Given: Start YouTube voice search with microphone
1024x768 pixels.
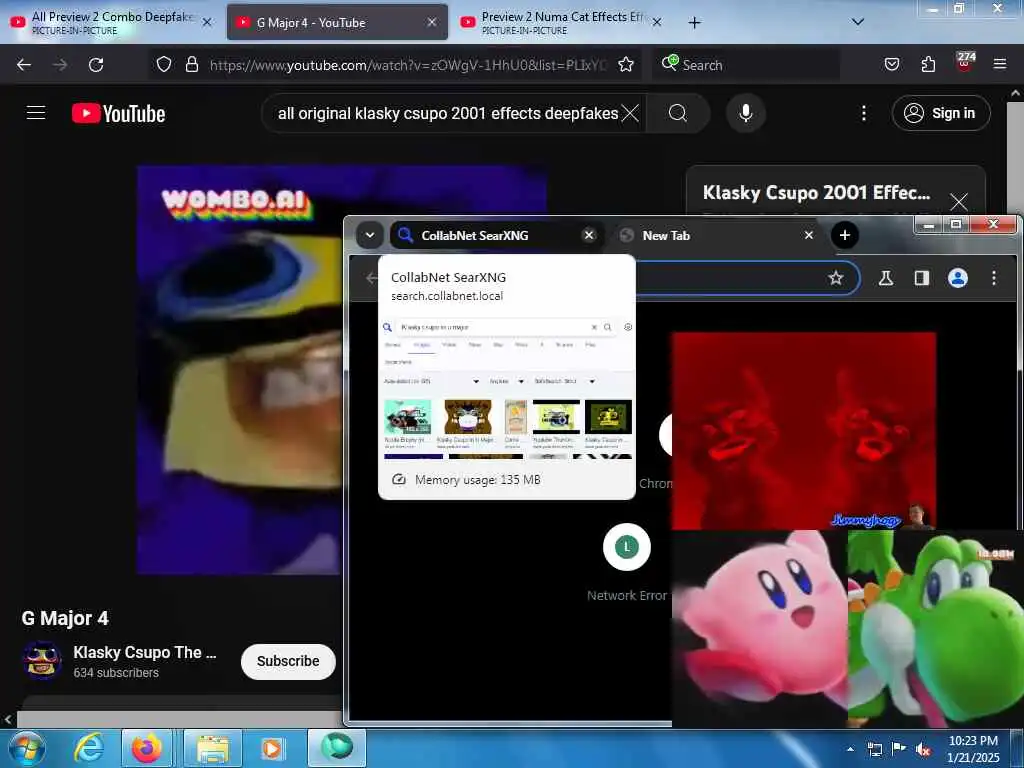Looking at the screenshot, I should pyautogui.click(x=745, y=113).
